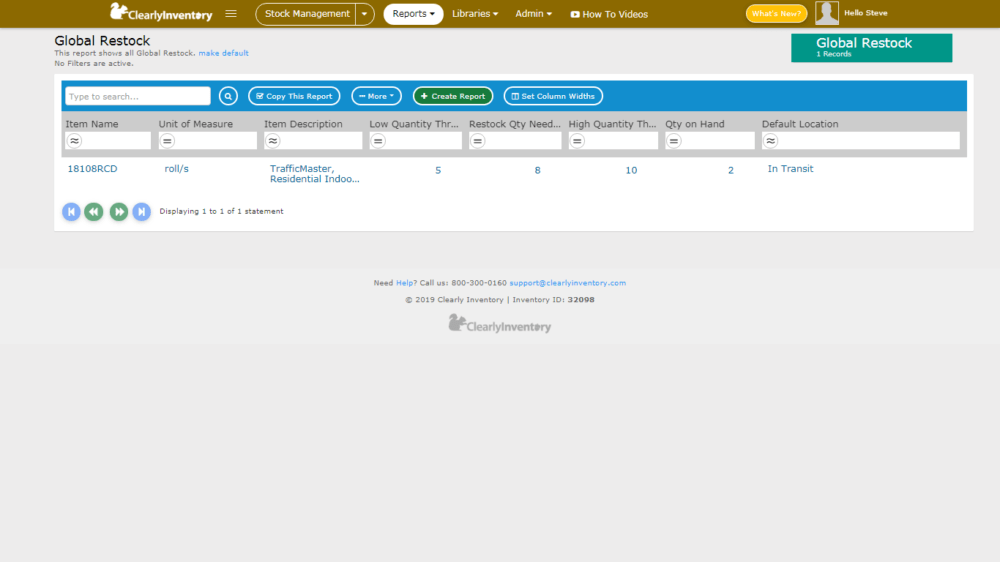Go to last page with pagination icon
Image resolution: width=1000 pixels, height=562 pixels.
pos(142,212)
